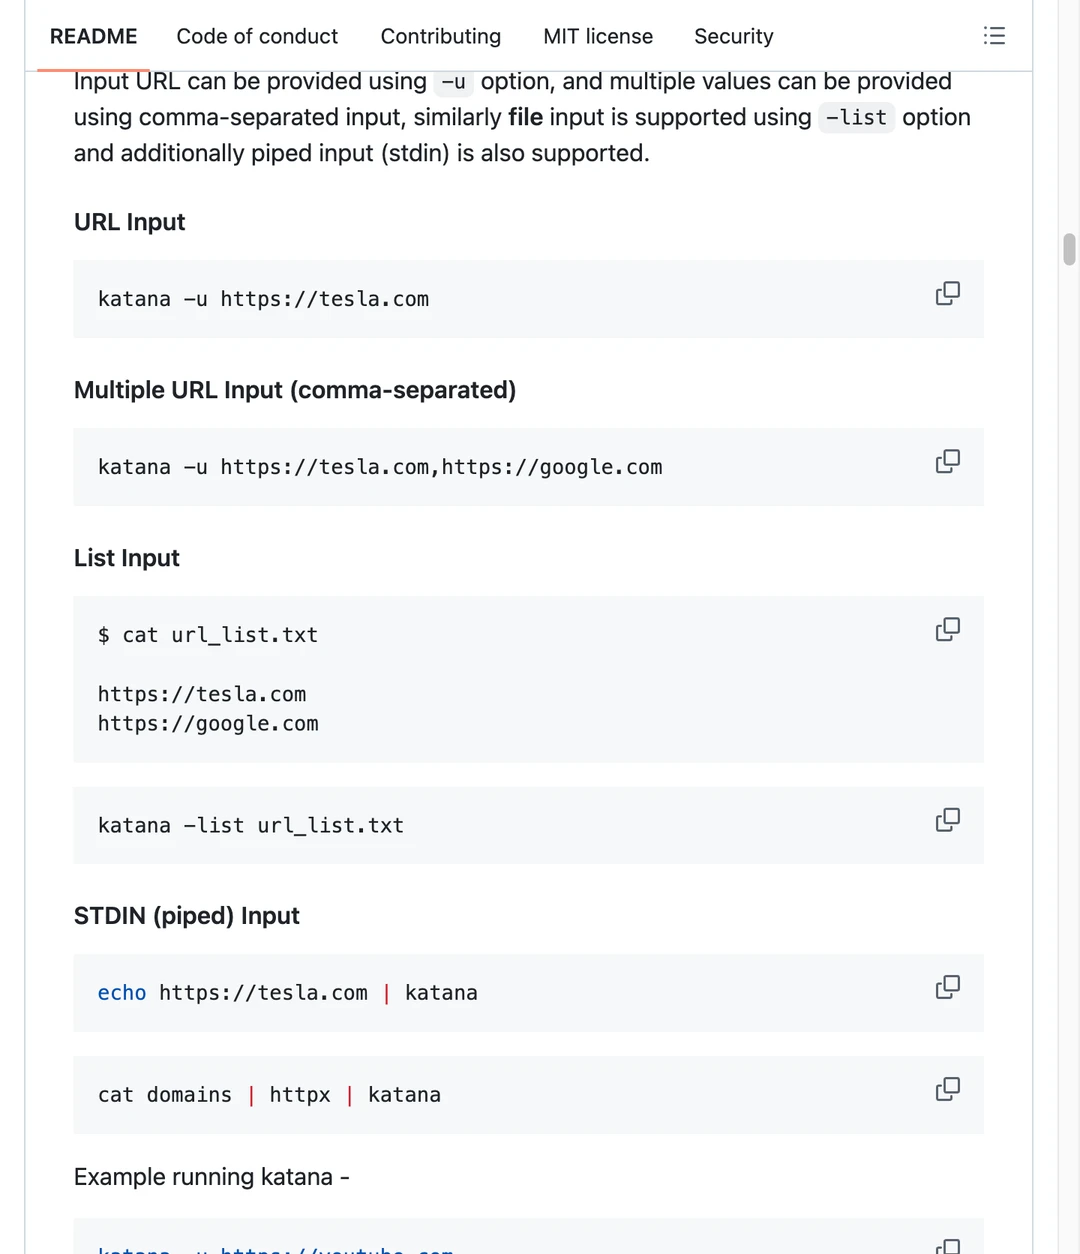Open the Contributing tab
The image size is (1080, 1254).
(441, 36)
